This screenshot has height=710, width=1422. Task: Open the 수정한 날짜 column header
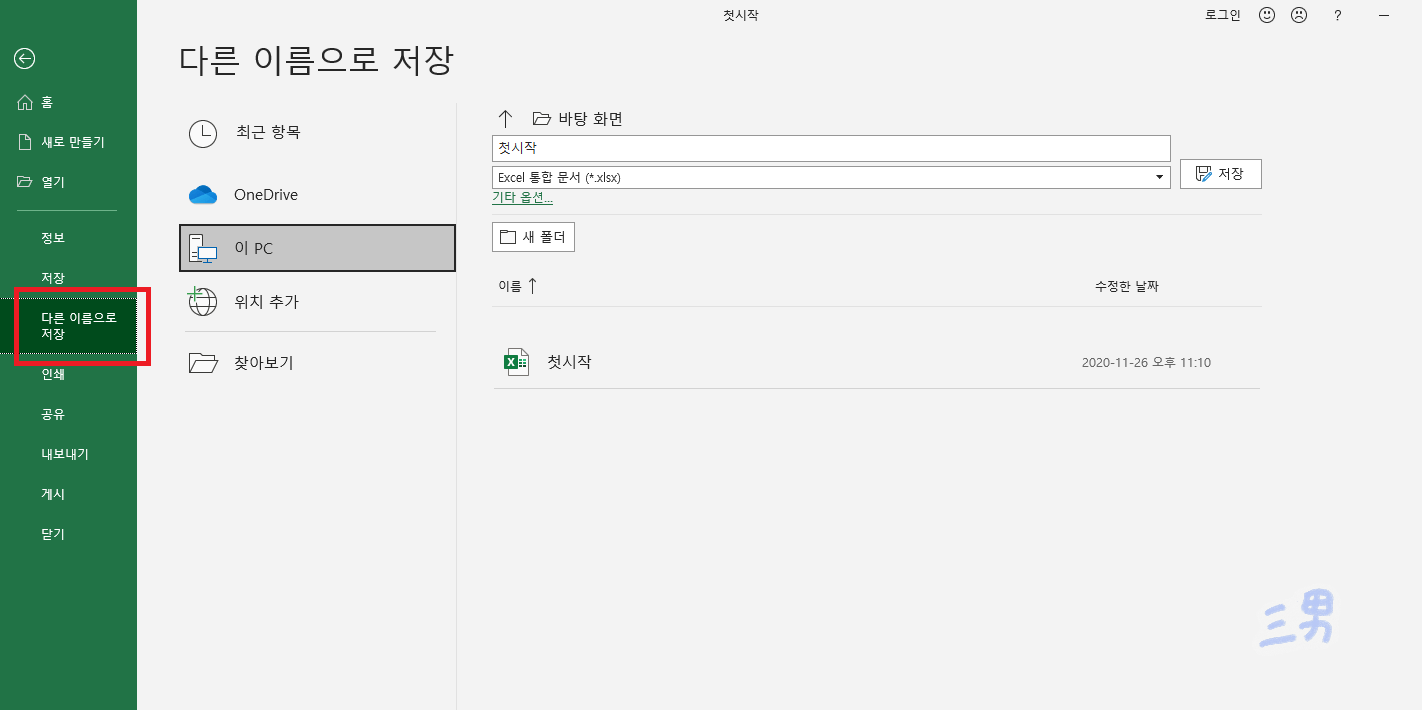click(1127, 285)
